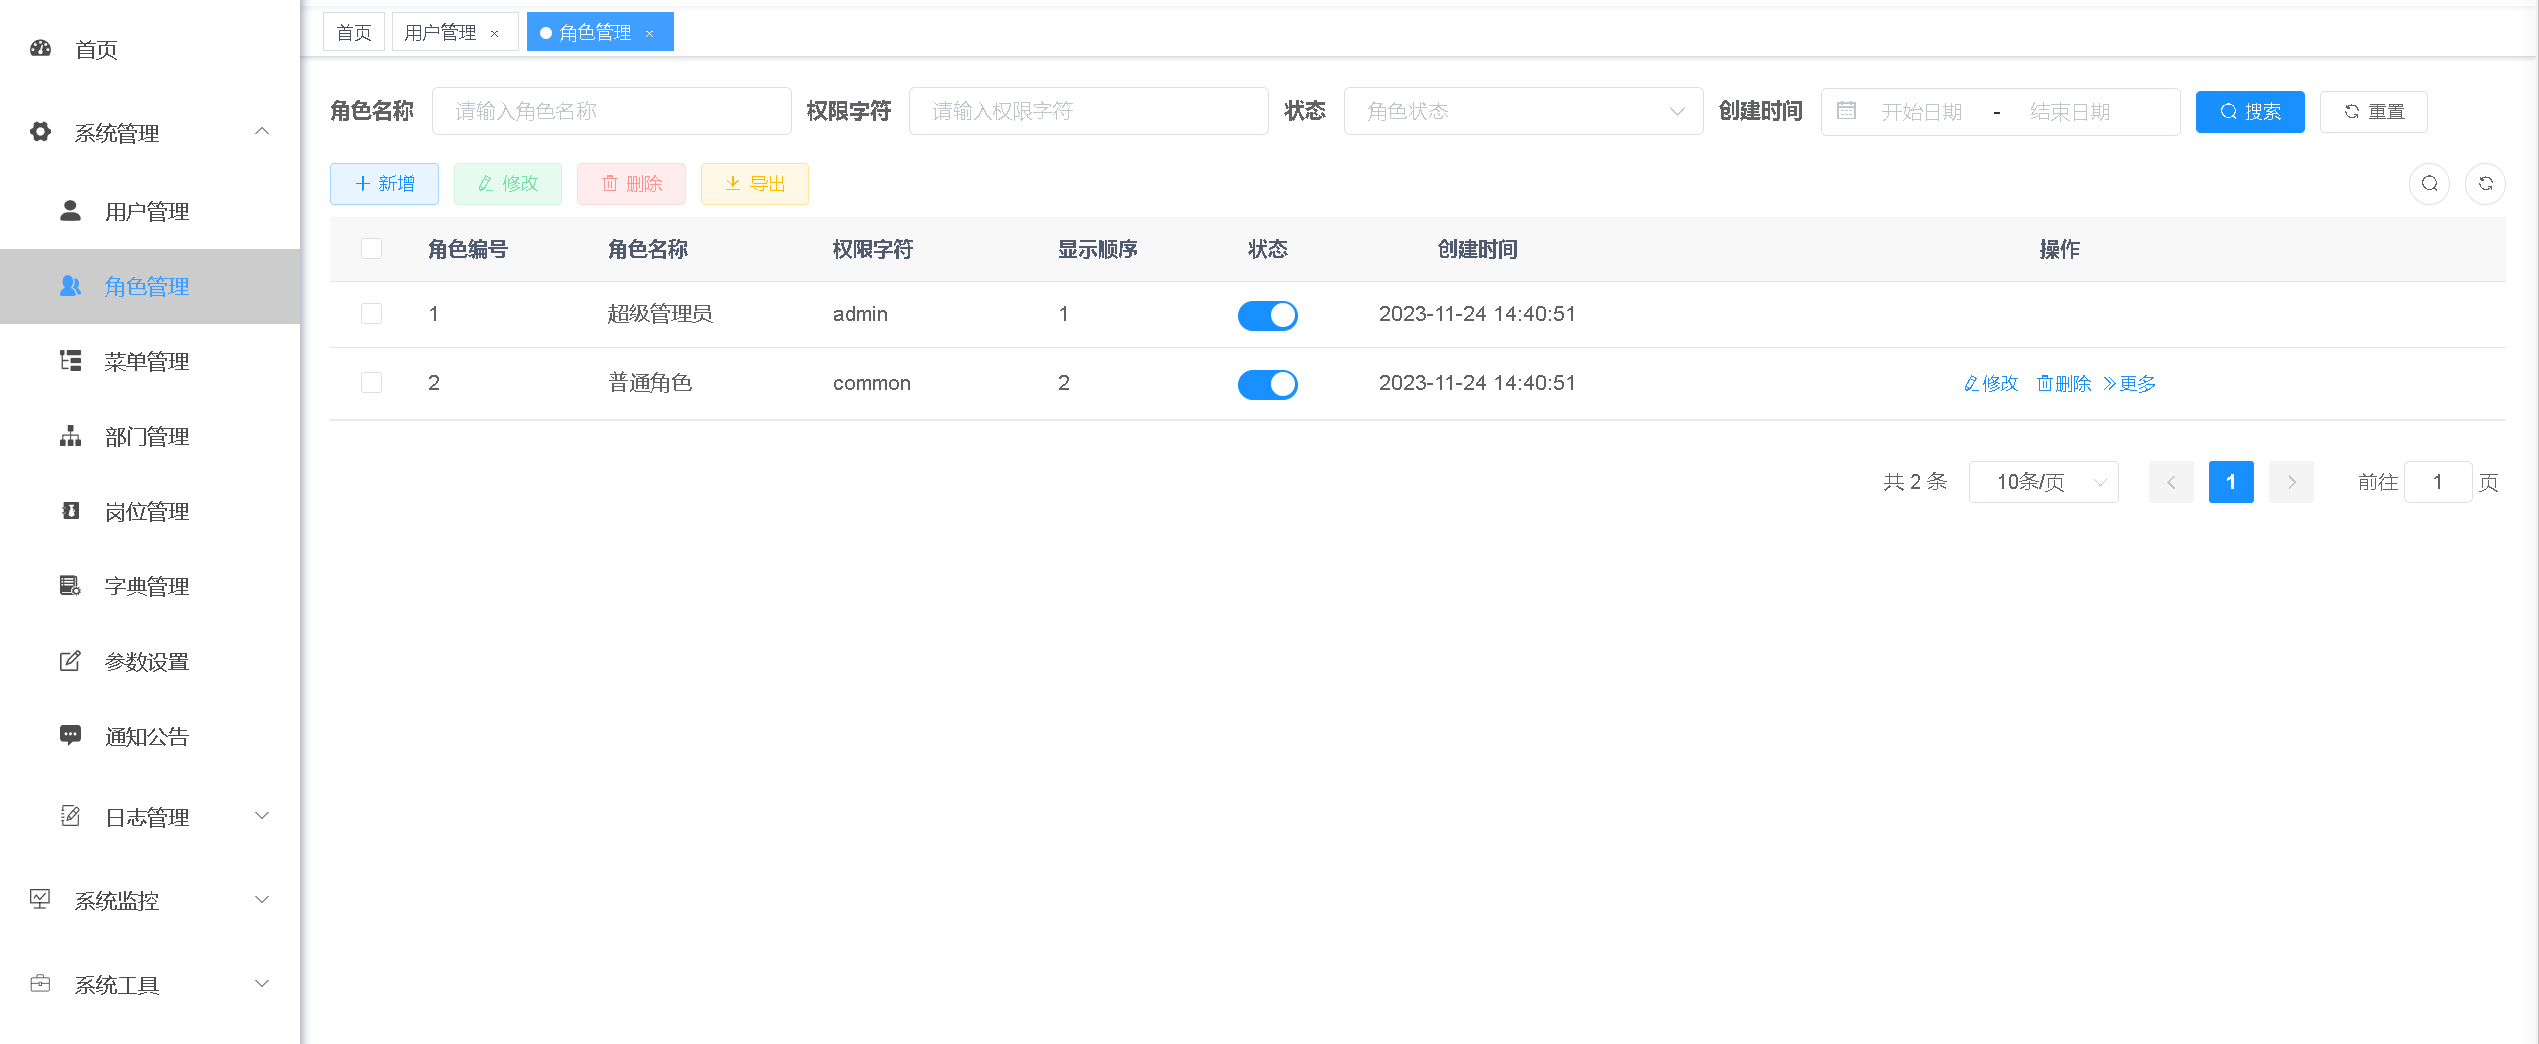
Task: Click the 搜索 button
Action: [x=2250, y=111]
